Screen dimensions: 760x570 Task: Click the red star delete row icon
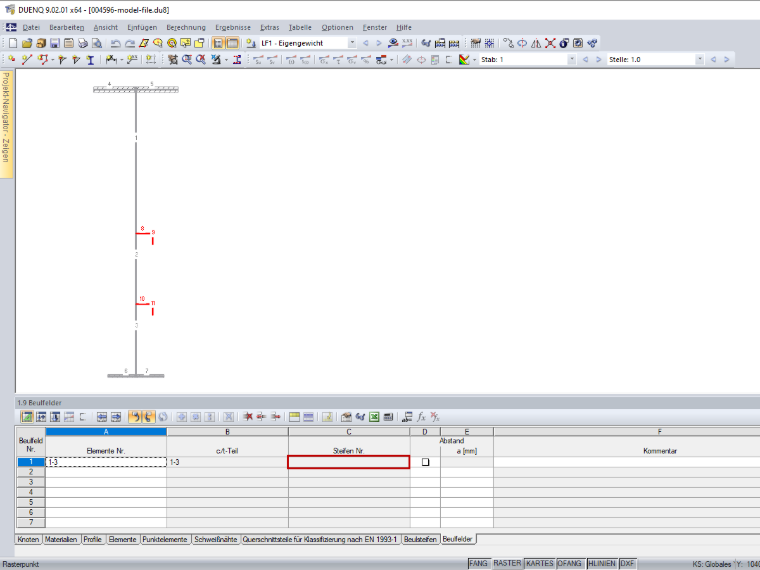point(248,417)
